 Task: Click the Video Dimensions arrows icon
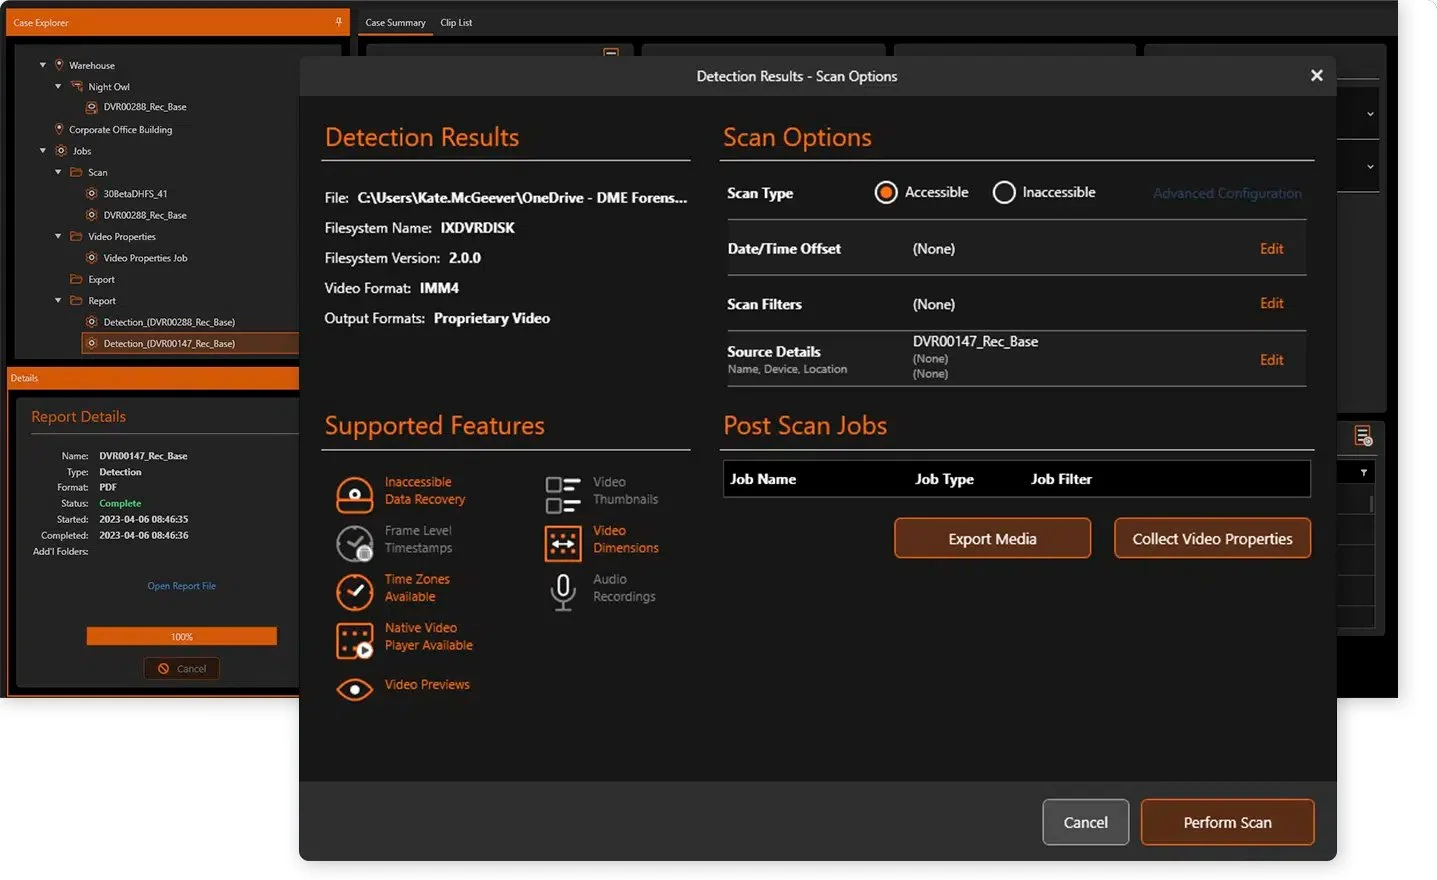562,543
